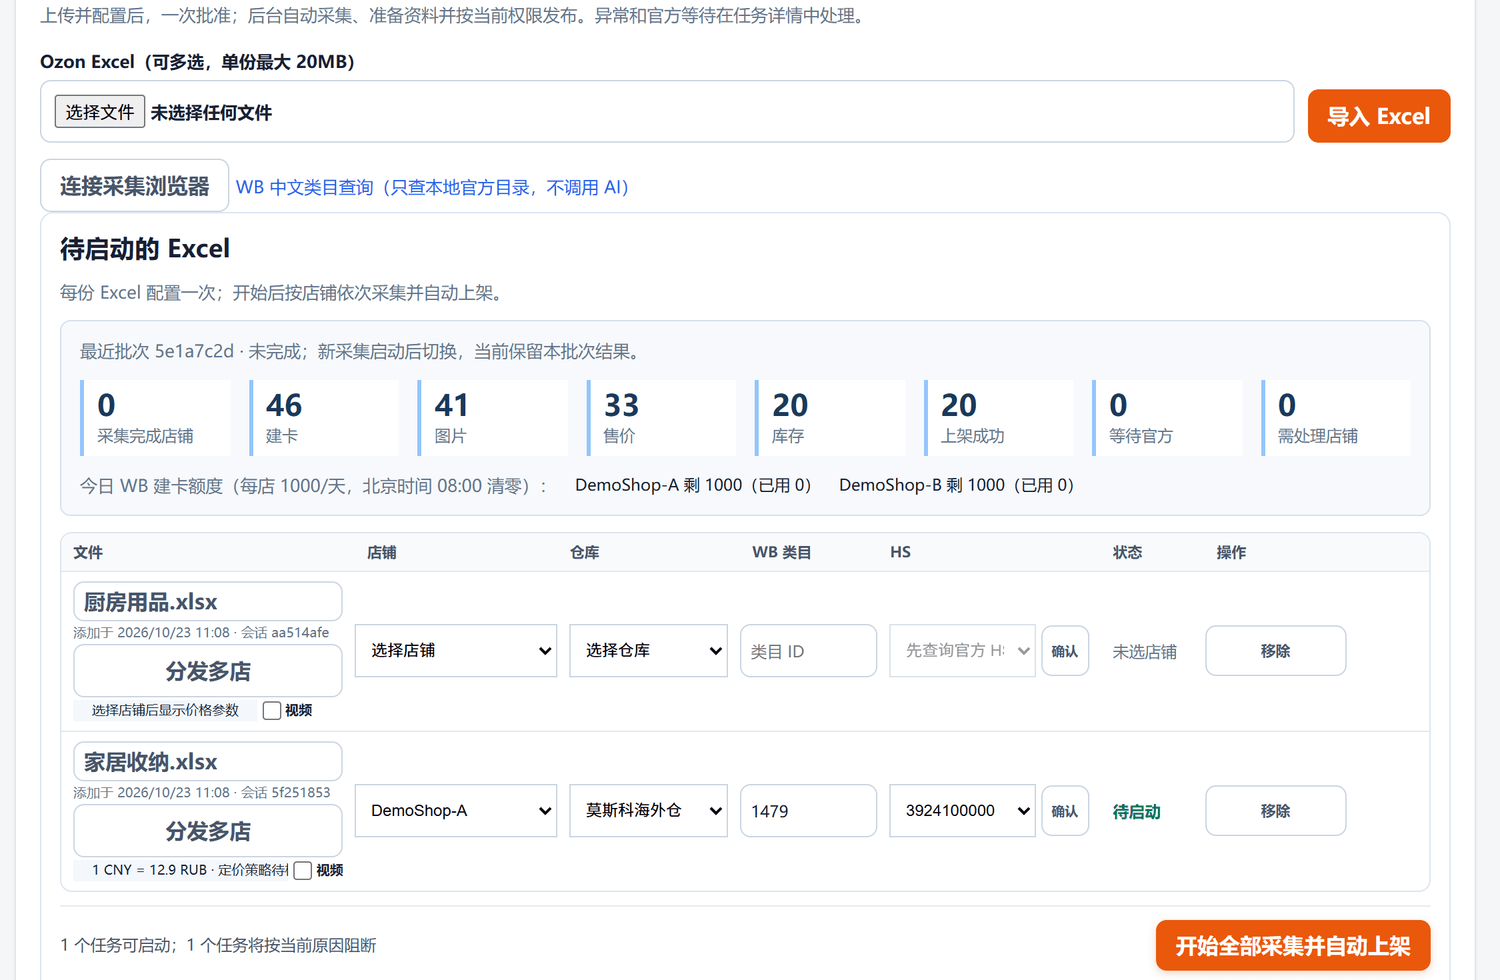Click 确认 in the 家居收纳.xlsx row
Viewport: 1500px width, 980px height.
point(1065,811)
